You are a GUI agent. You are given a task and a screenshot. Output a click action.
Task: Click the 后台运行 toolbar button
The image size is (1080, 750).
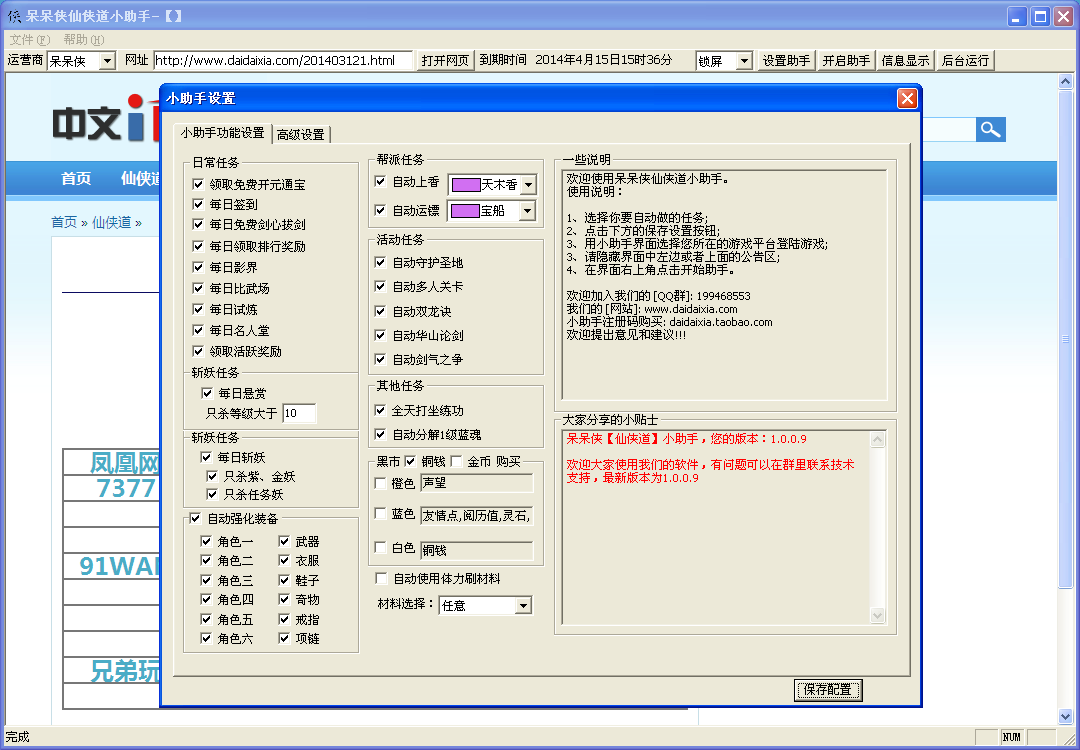click(964, 59)
